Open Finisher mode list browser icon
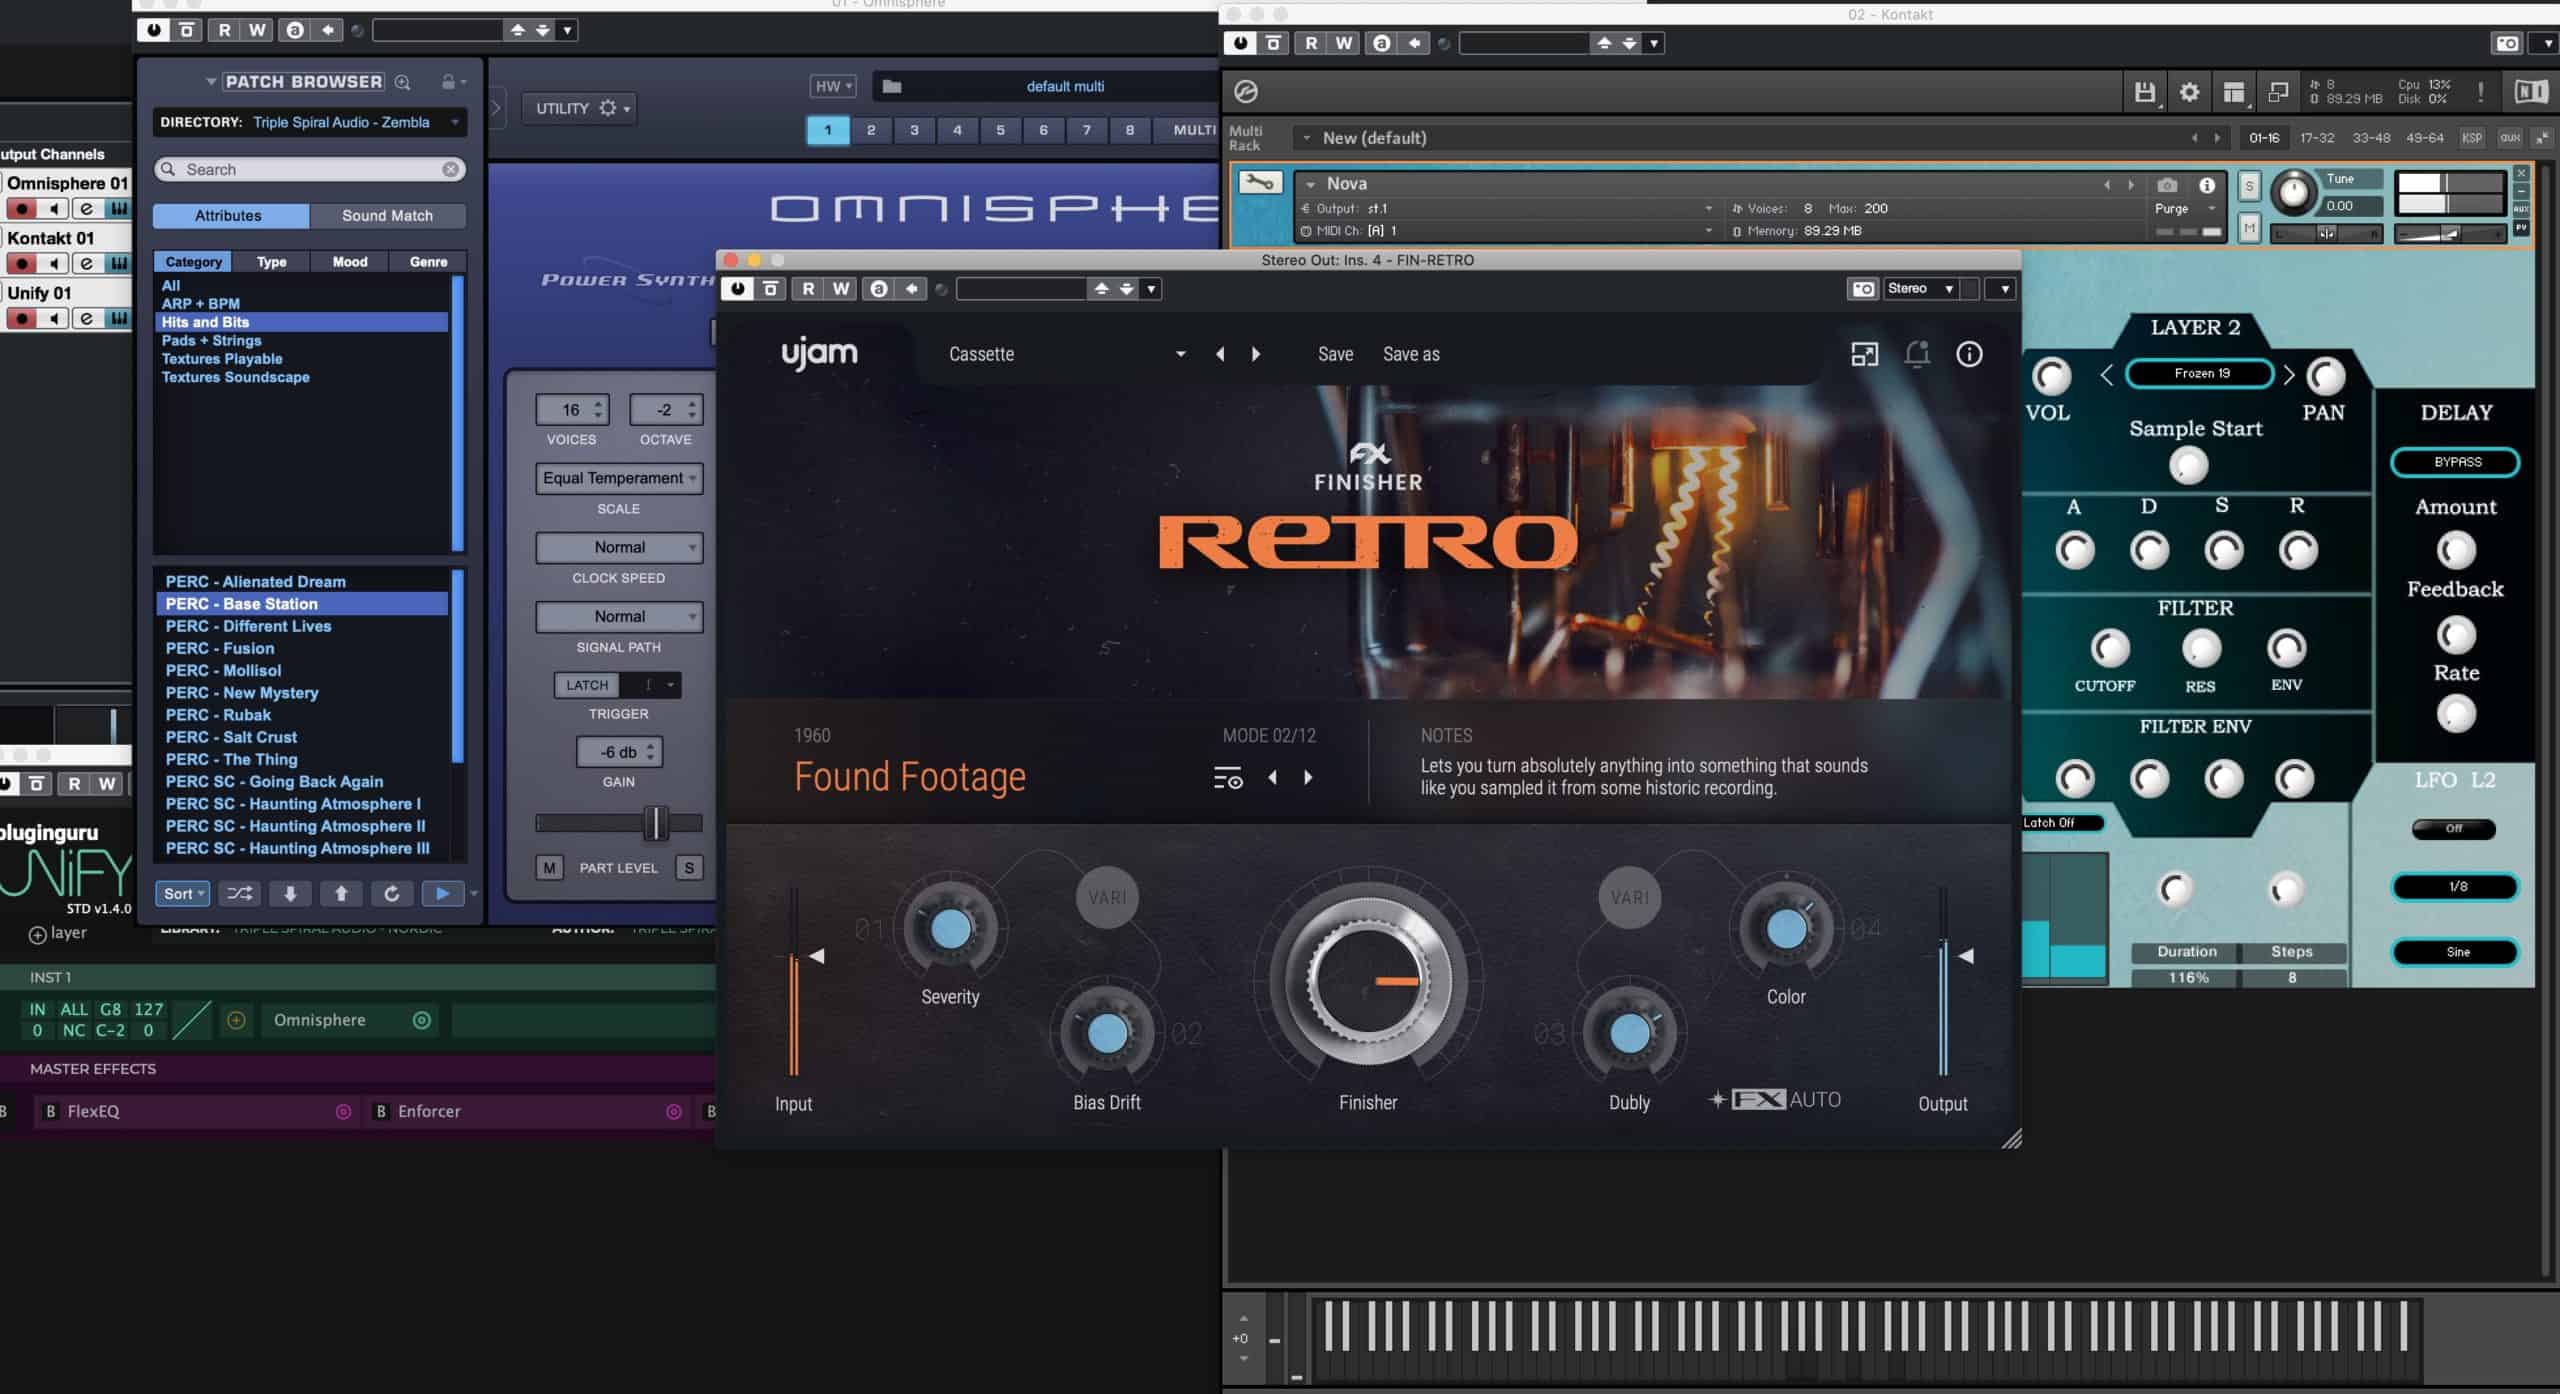Screen dimensions: 2560x1394 point(1228,778)
